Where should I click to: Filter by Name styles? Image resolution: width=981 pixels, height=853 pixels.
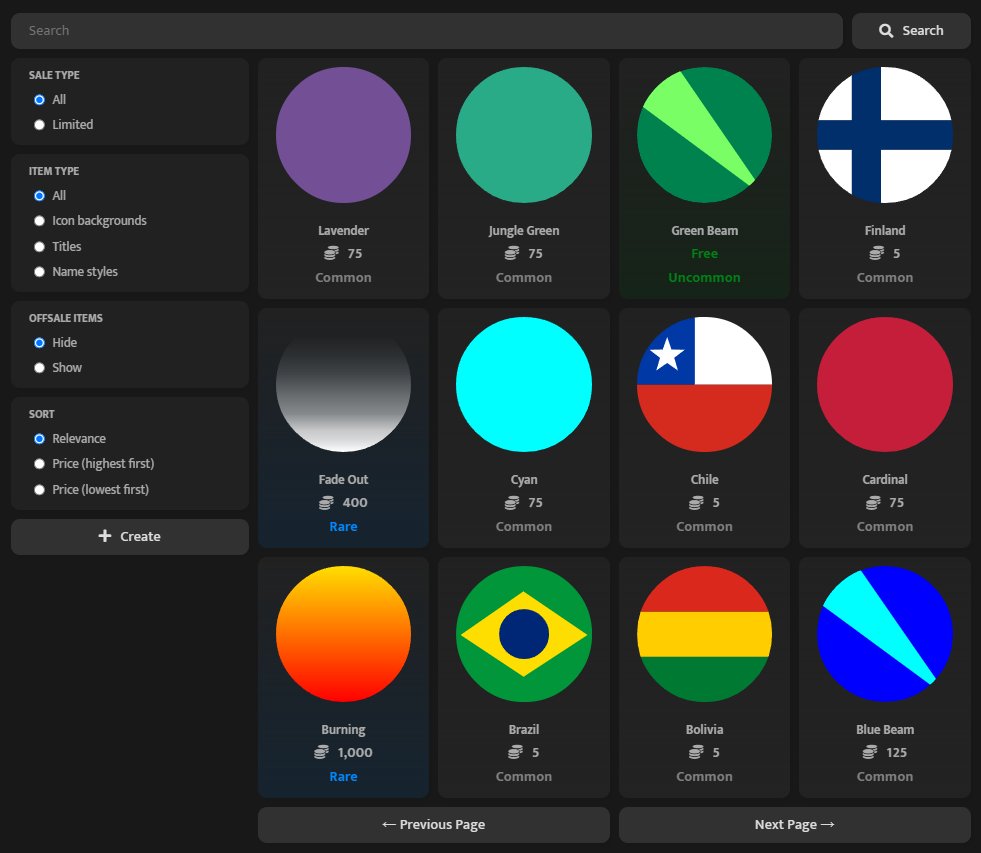(x=39, y=272)
